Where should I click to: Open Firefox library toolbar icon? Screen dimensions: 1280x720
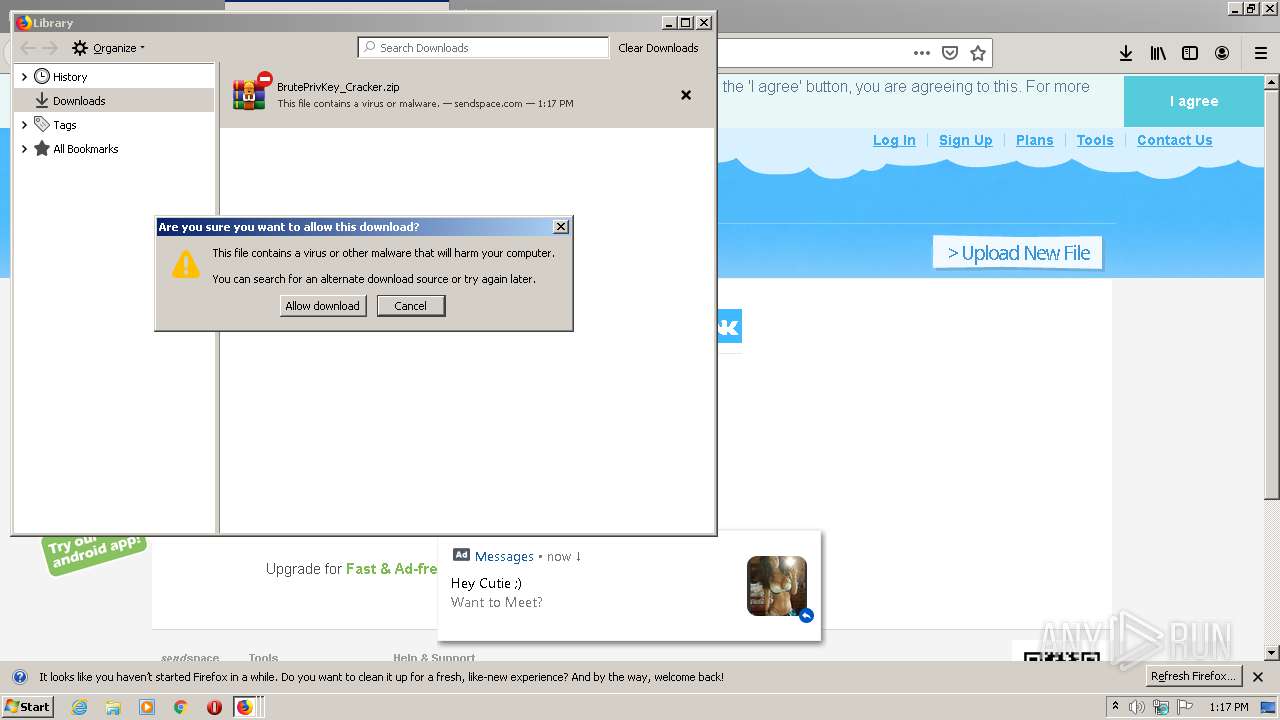(1158, 53)
